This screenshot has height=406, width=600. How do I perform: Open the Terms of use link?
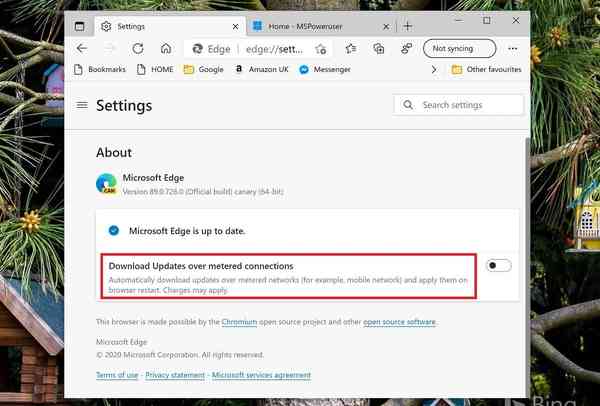(x=117, y=375)
